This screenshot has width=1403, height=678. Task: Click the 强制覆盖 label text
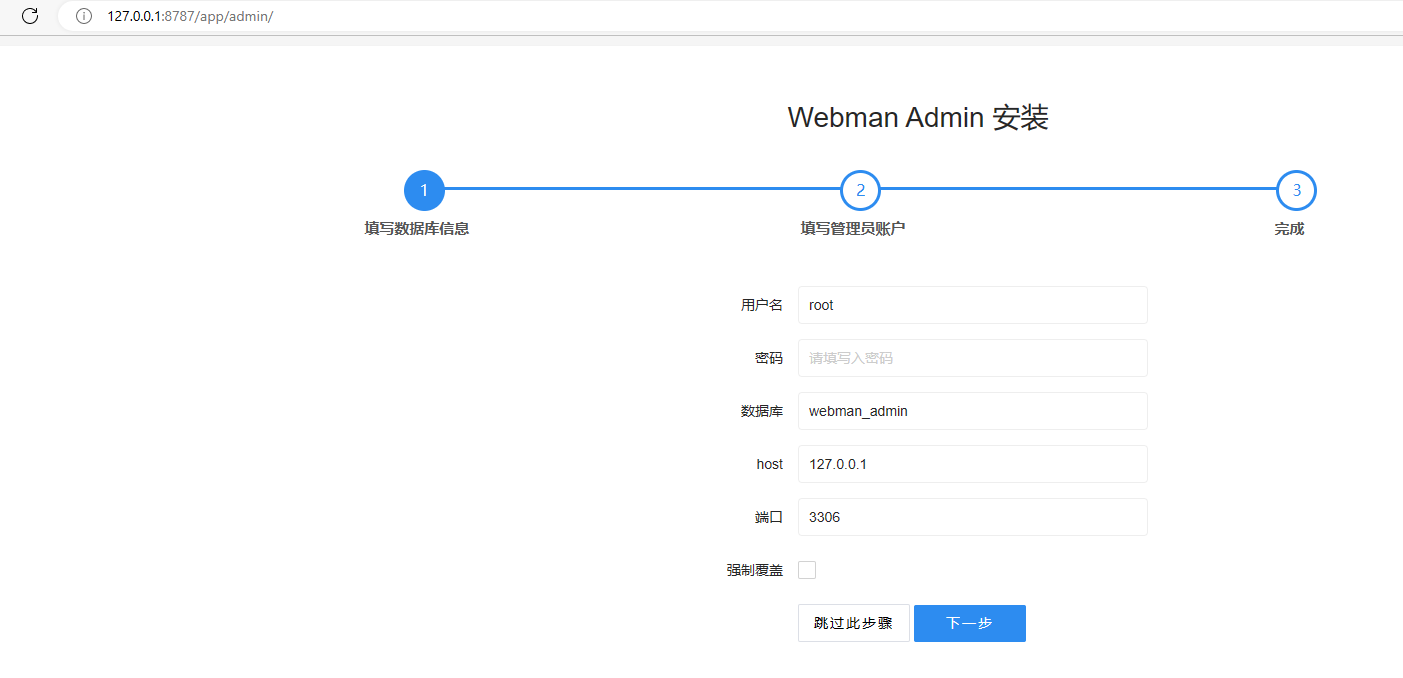[755, 570]
